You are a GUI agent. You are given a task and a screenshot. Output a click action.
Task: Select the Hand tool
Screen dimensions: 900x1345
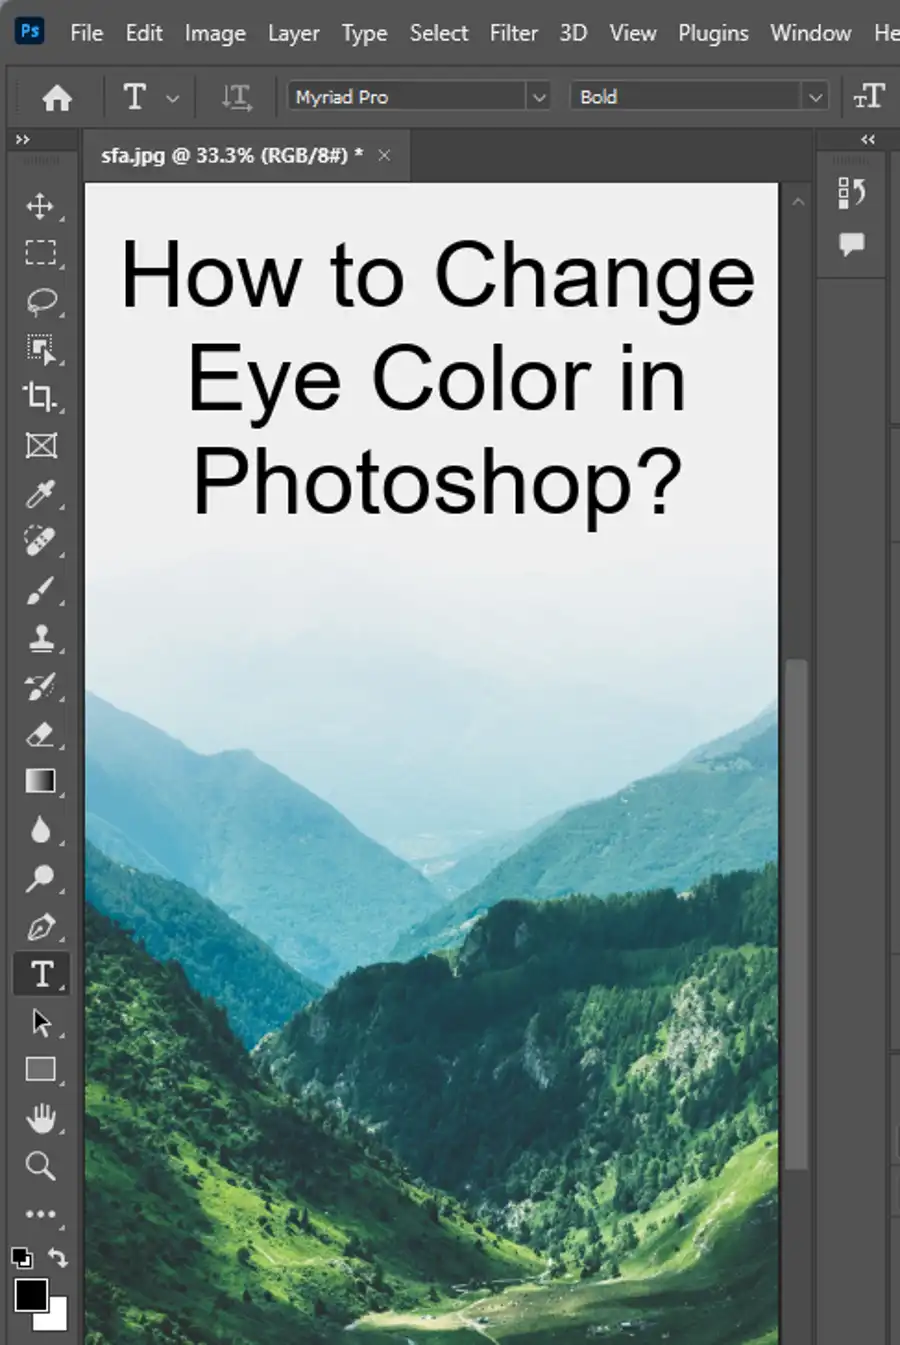click(x=40, y=1118)
